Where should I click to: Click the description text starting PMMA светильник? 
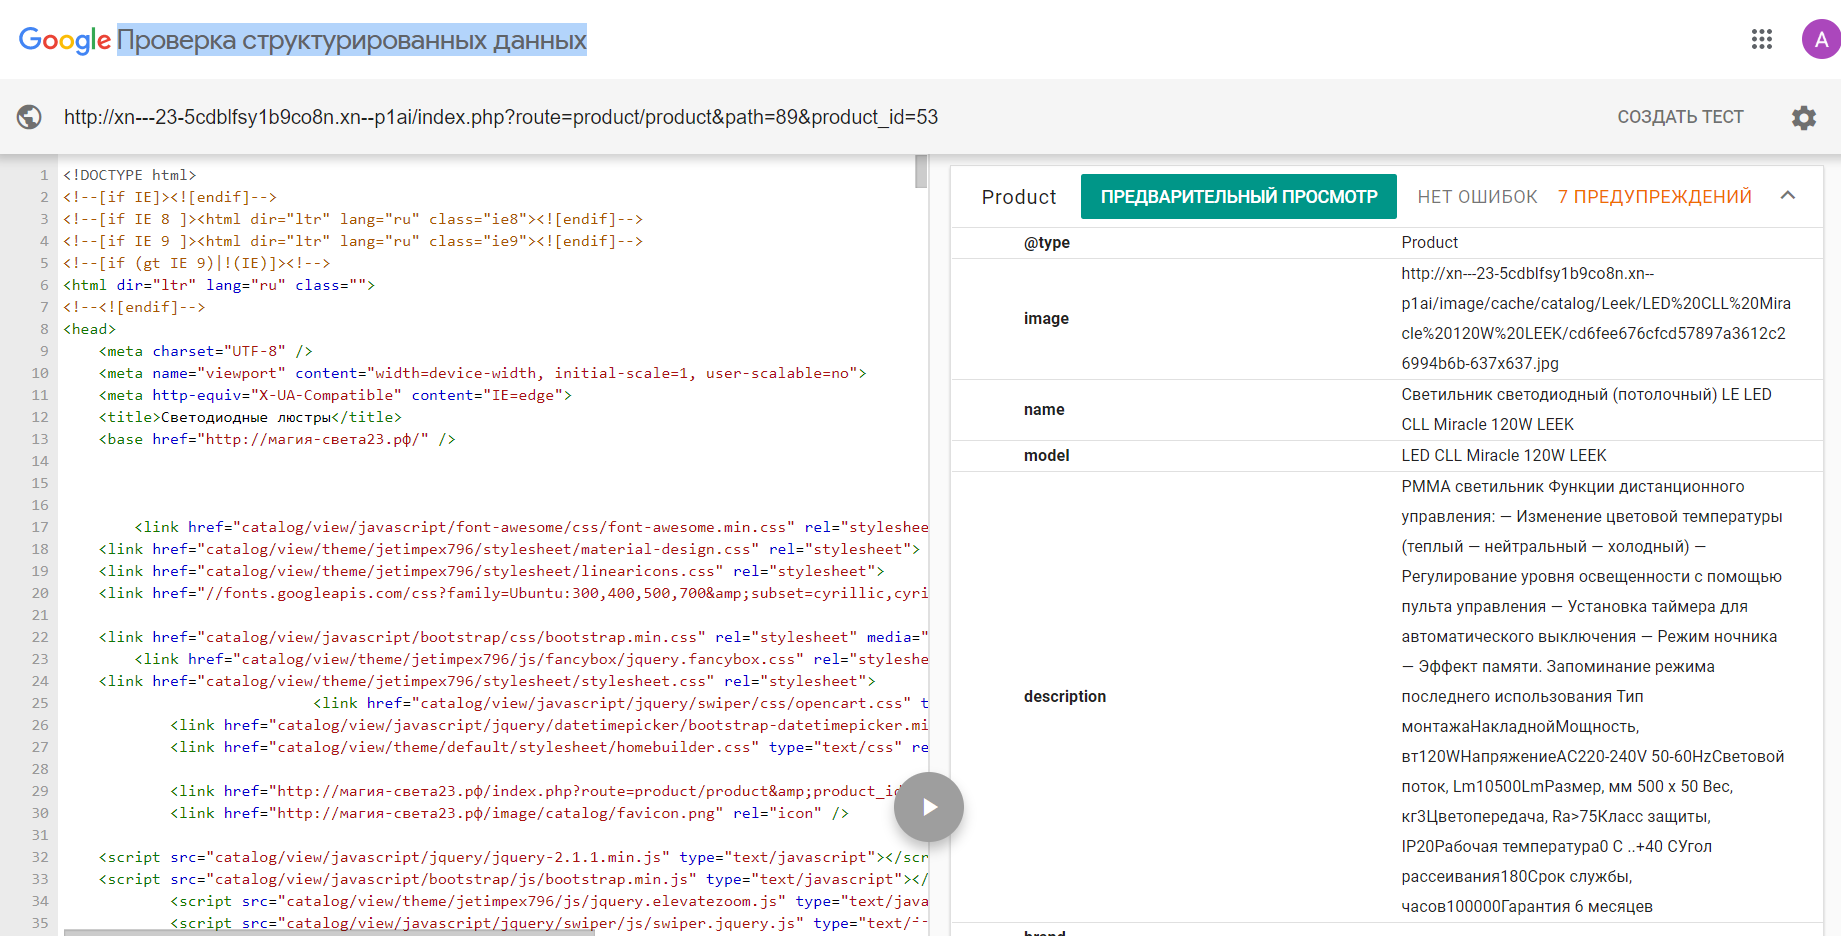click(x=1593, y=696)
